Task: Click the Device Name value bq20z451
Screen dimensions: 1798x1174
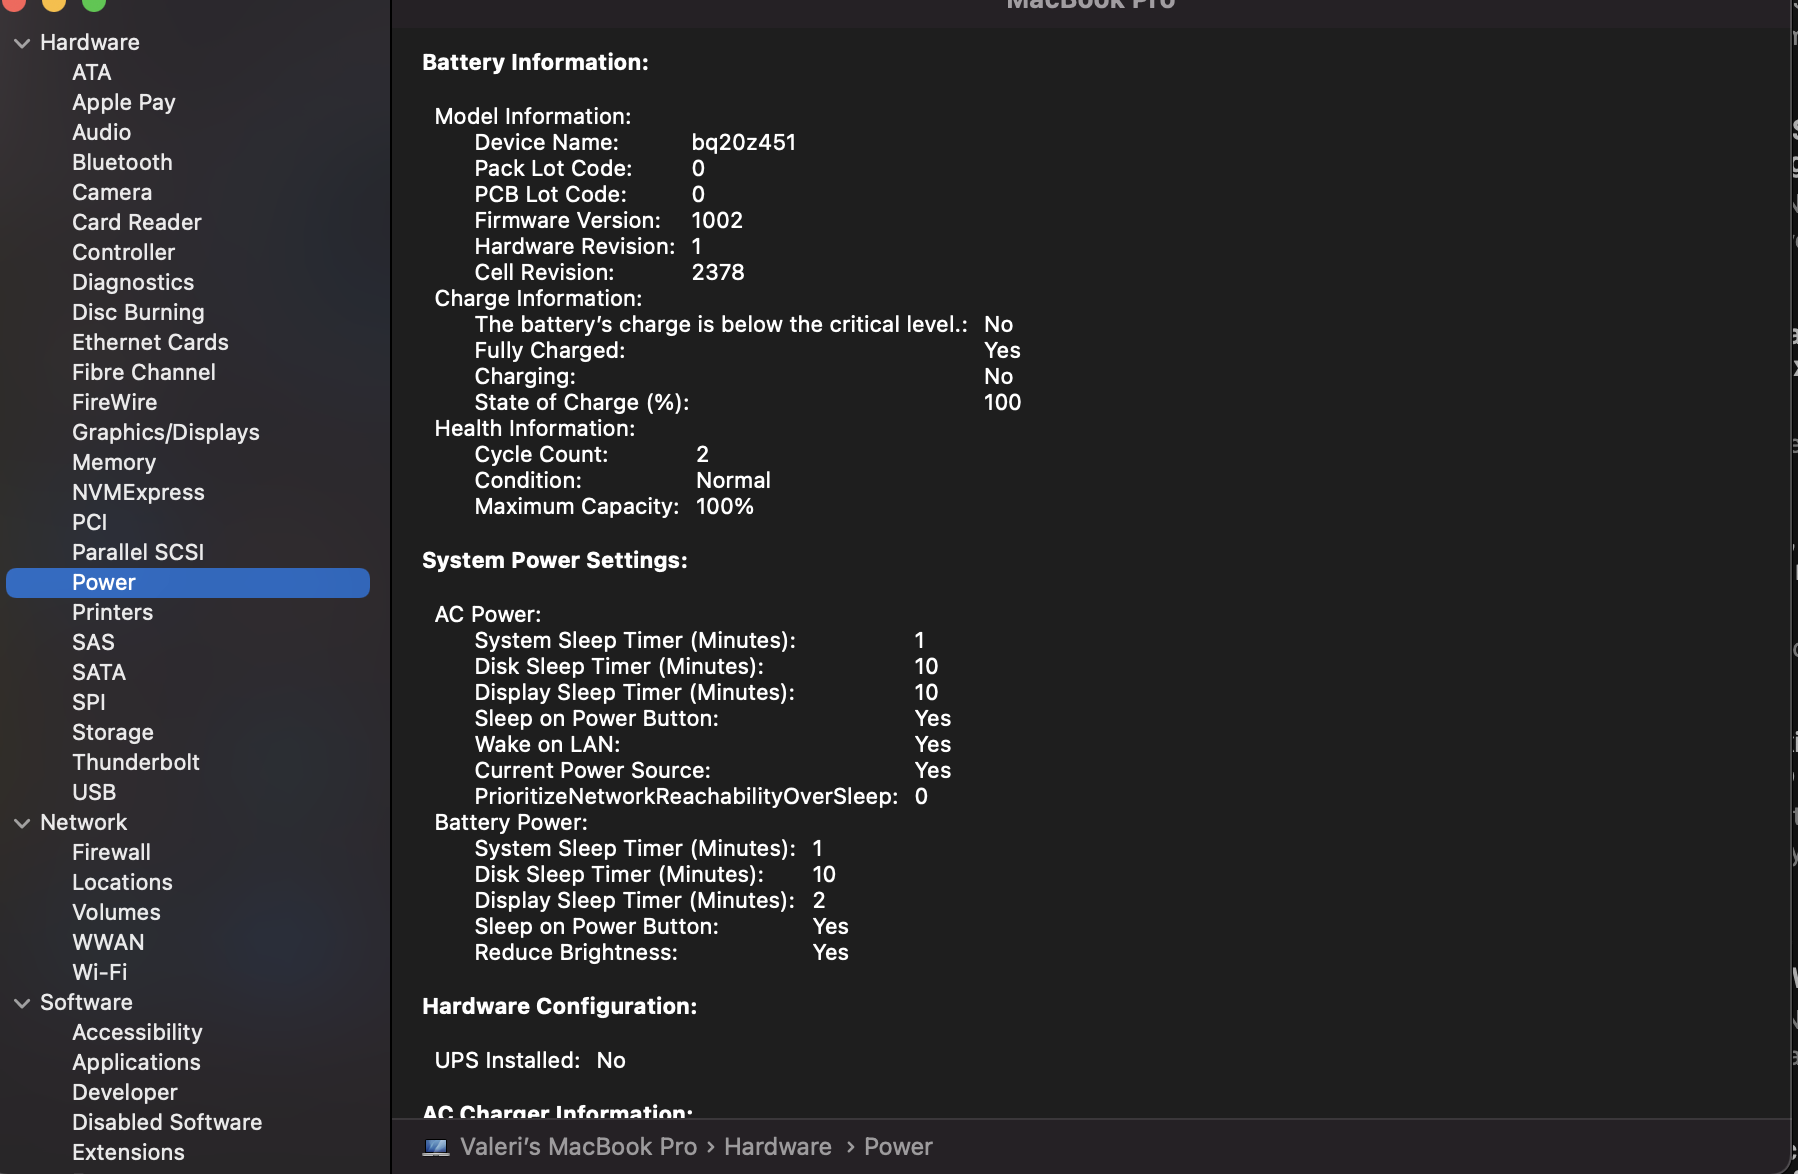Action: [x=744, y=142]
